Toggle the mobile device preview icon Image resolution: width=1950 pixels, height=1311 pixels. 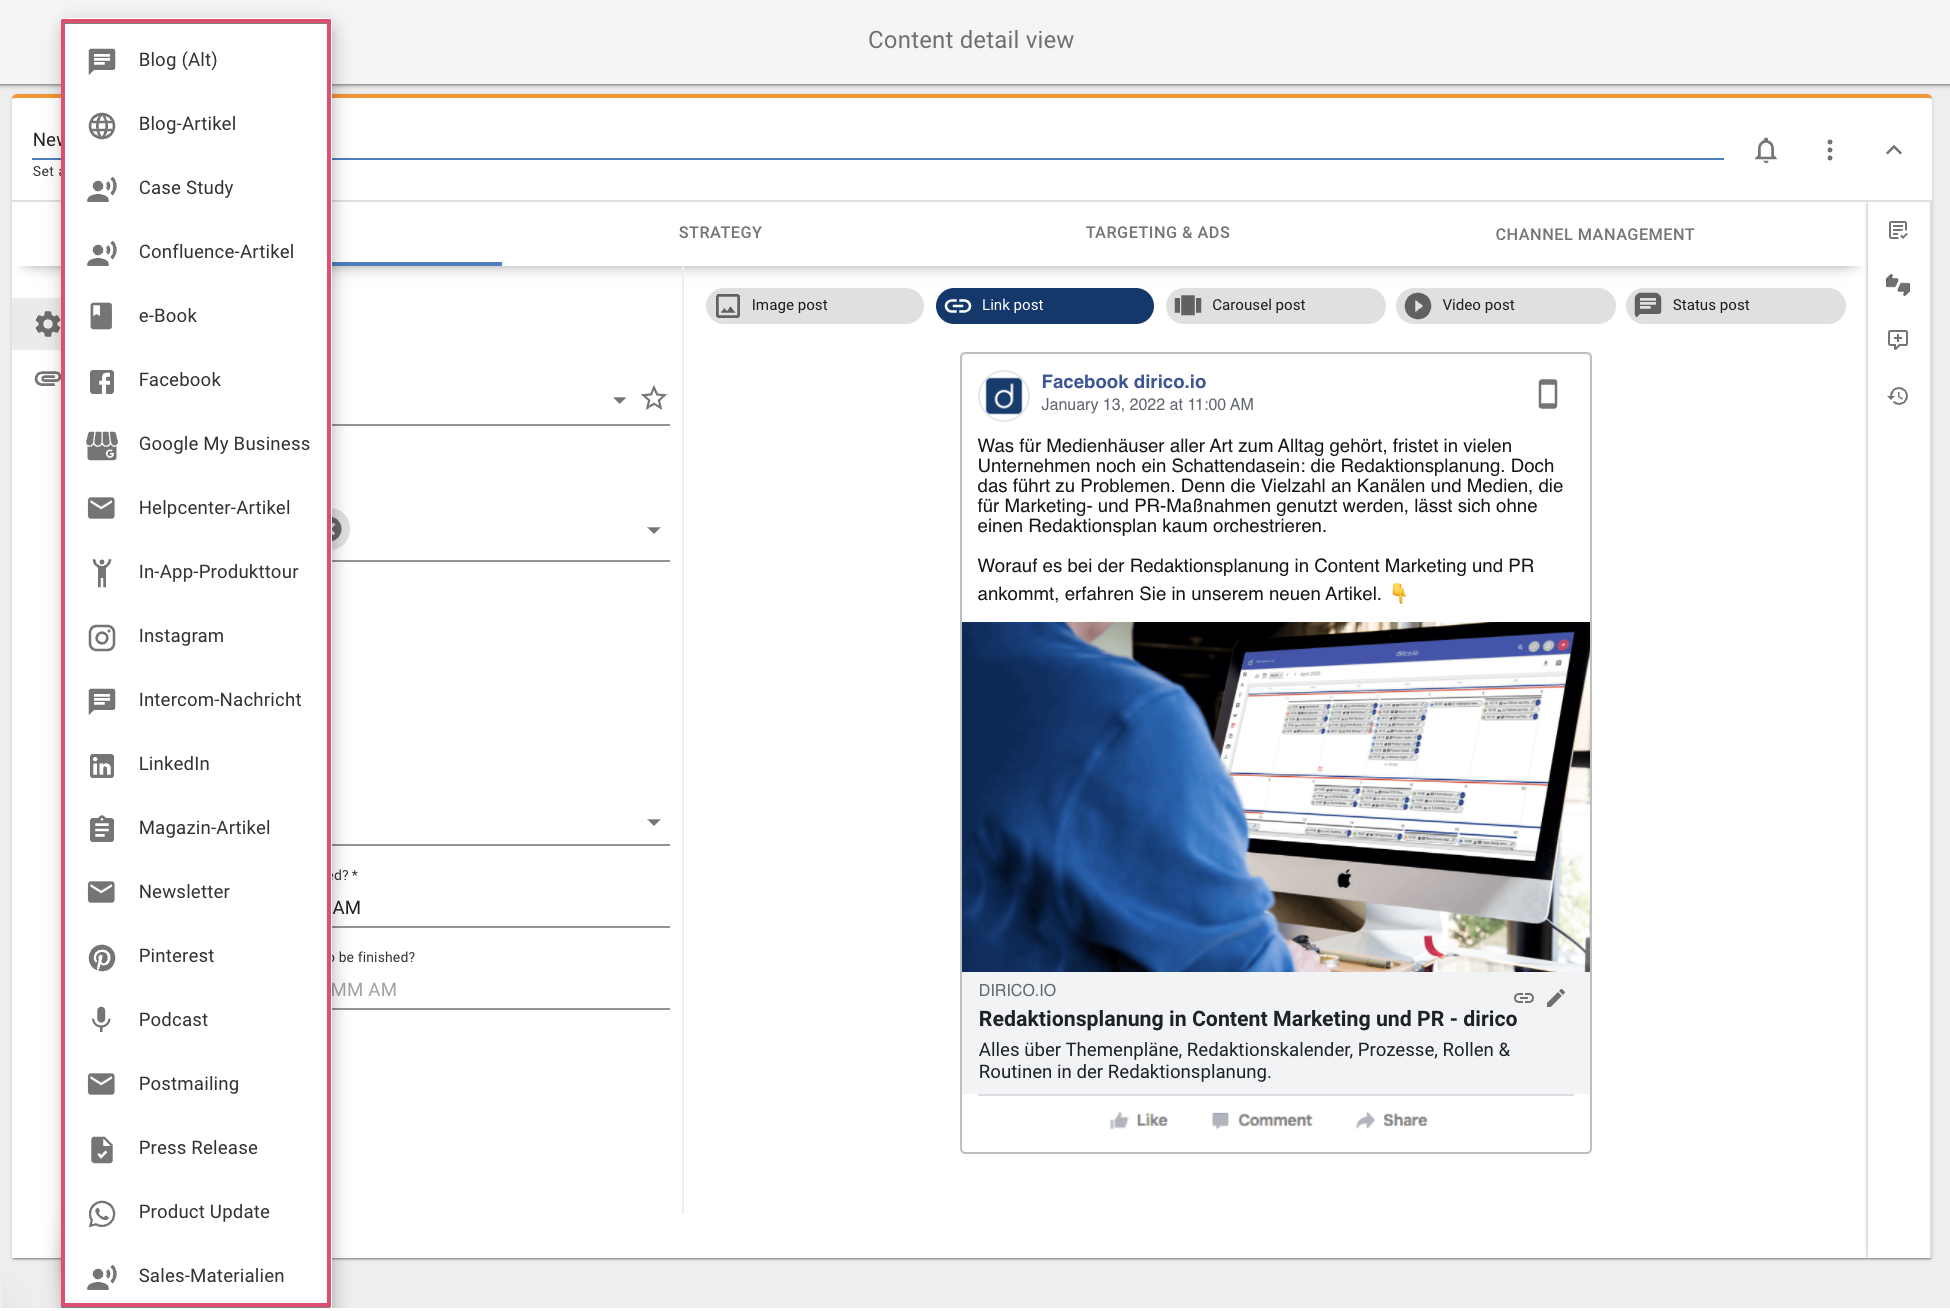click(1548, 394)
